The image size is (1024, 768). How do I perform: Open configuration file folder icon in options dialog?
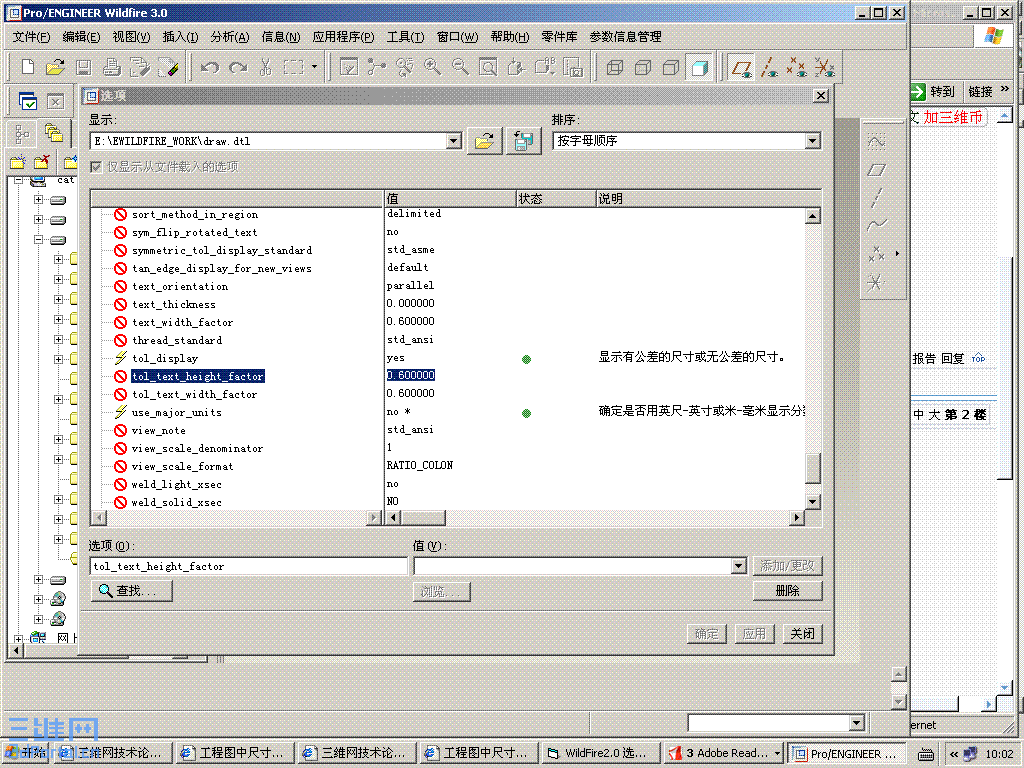click(485, 140)
